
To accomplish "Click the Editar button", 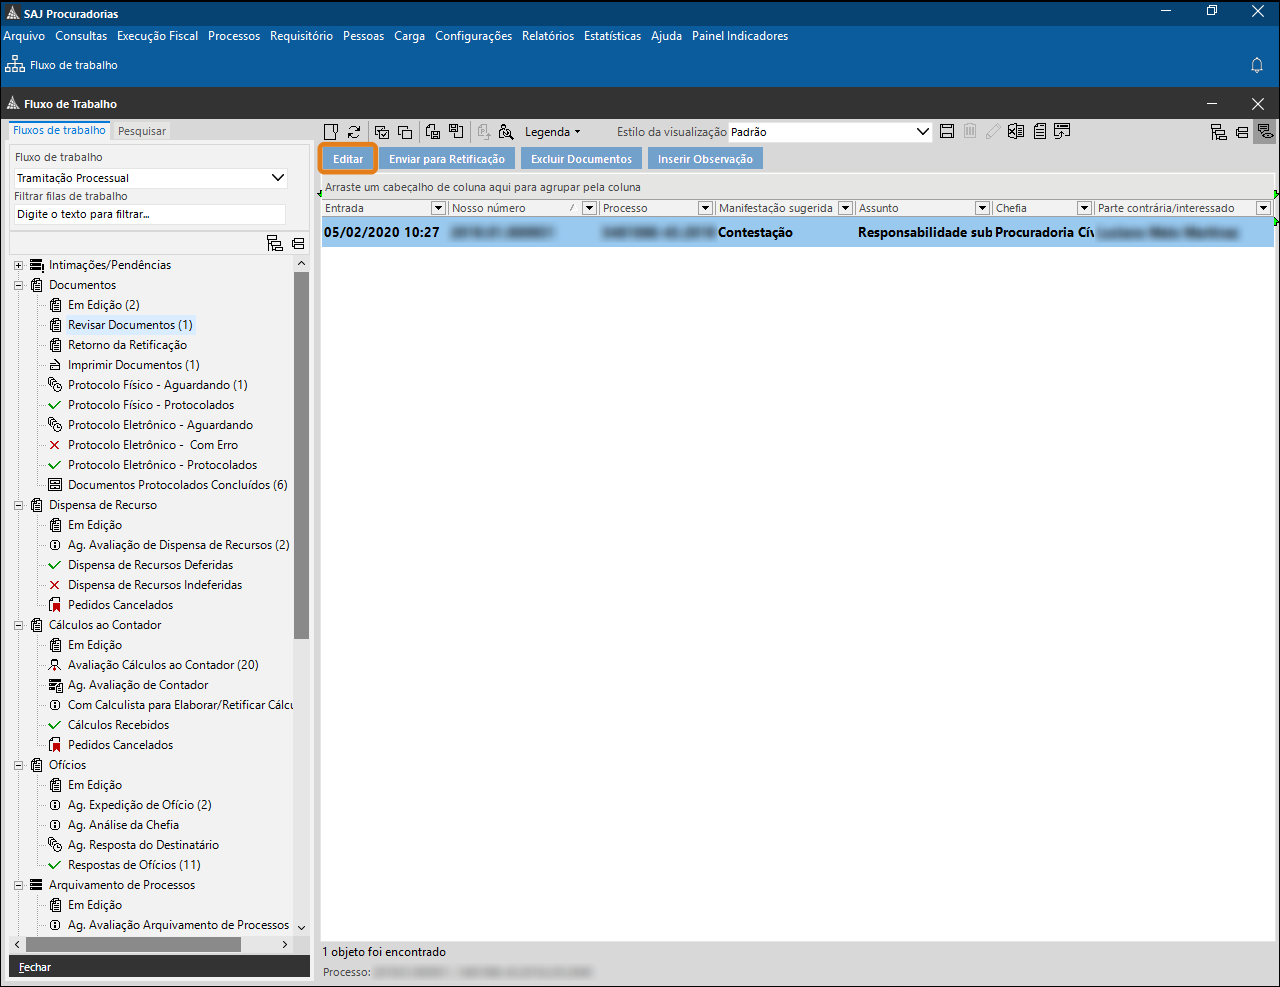I will (x=348, y=159).
